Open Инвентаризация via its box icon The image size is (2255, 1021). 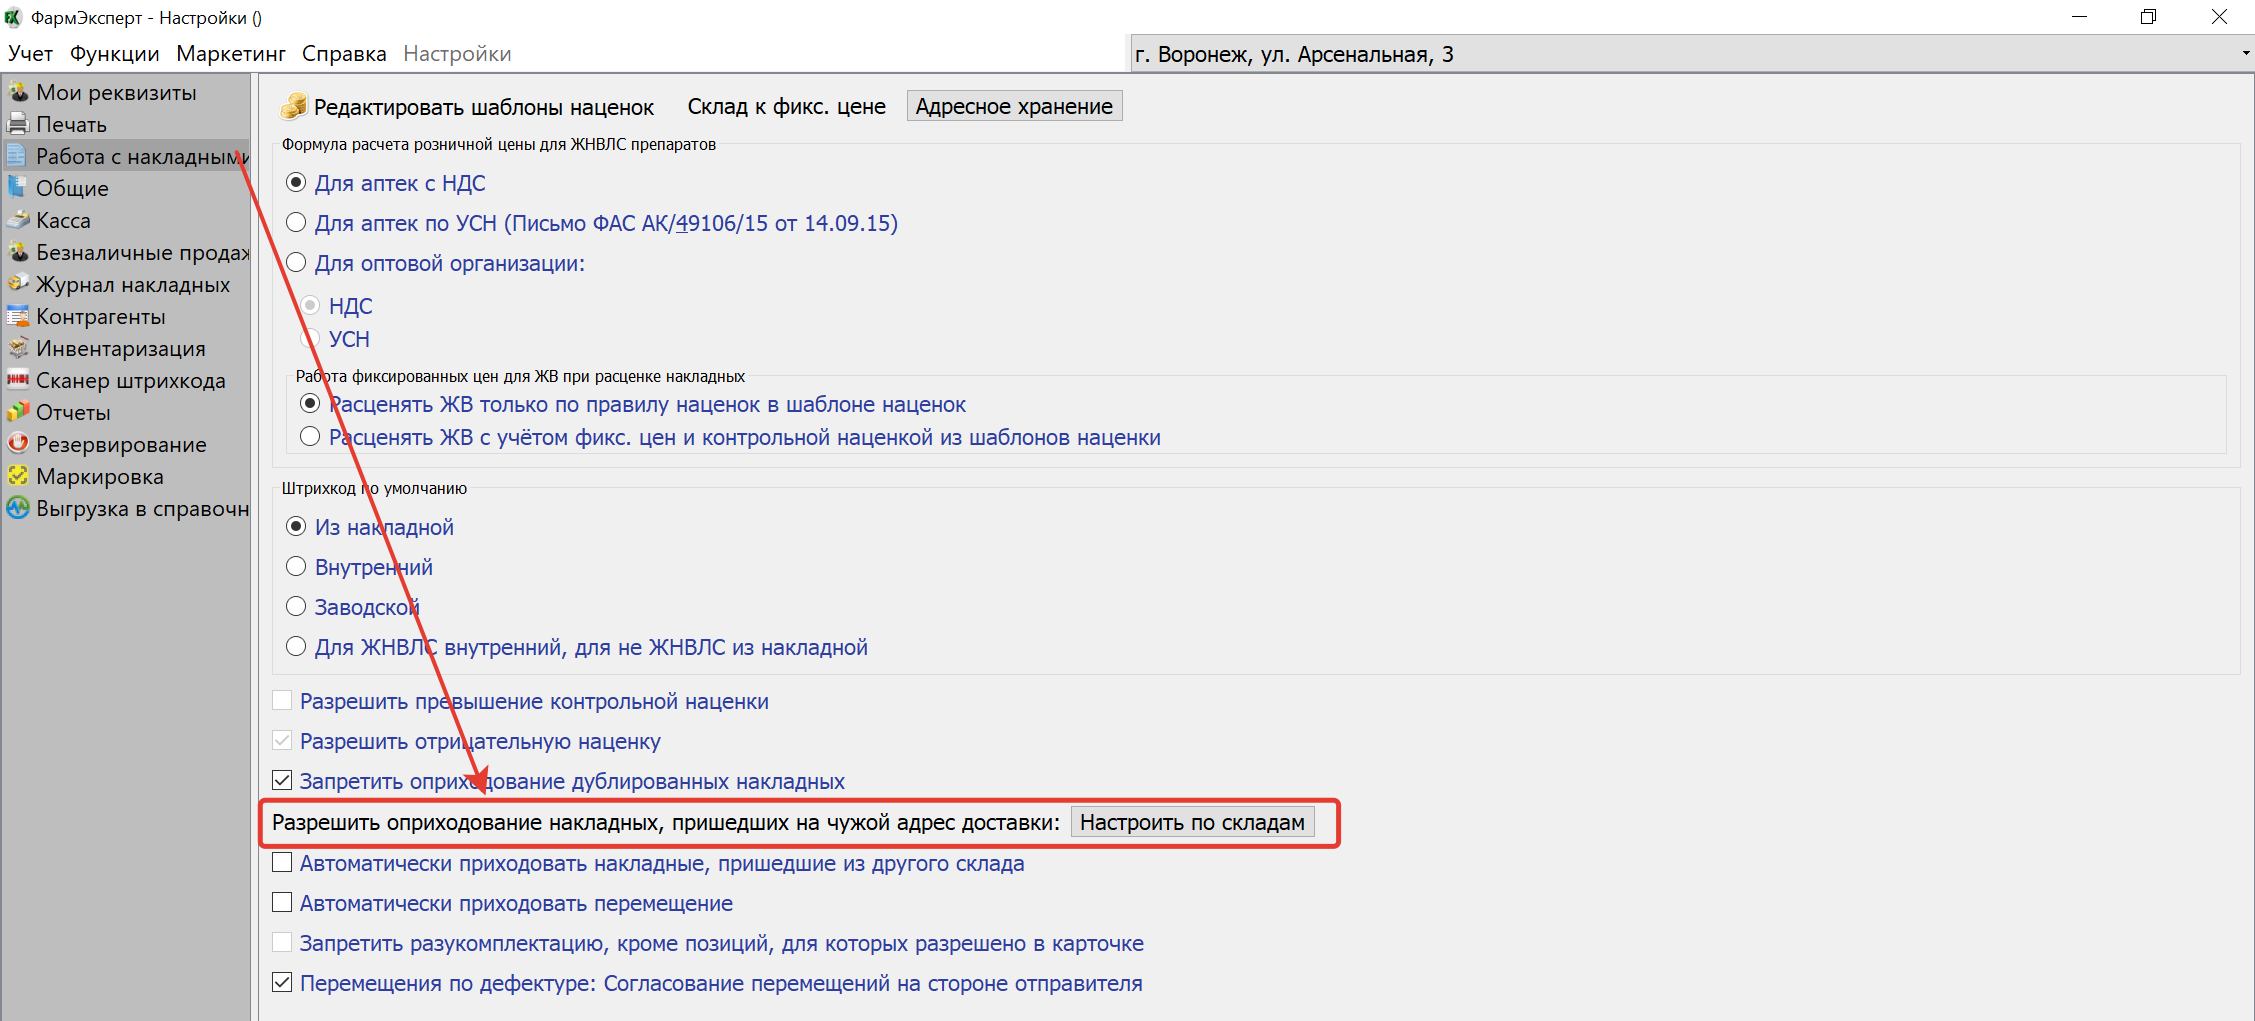point(18,348)
